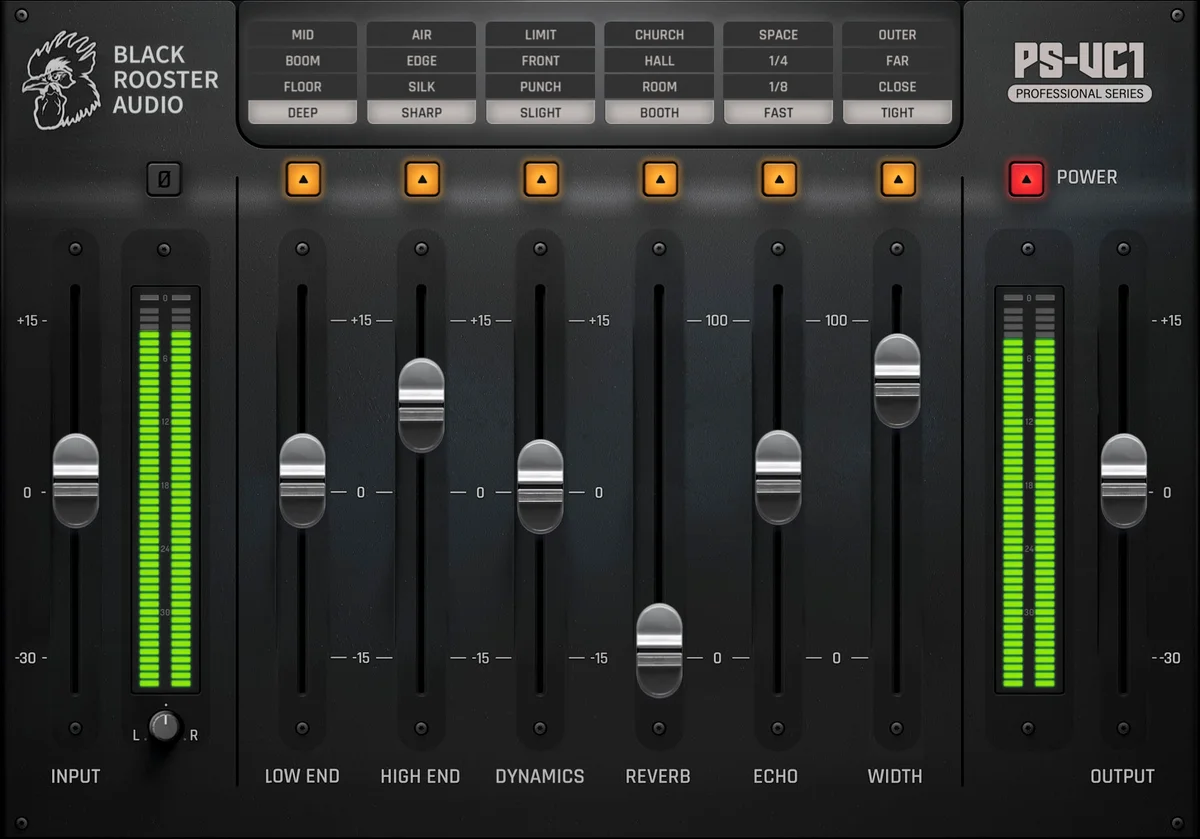Toggle the phase invert (Ø) button
Image resolution: width=1200 pixels, height=839 pixels.
click(x=164, y=180)
